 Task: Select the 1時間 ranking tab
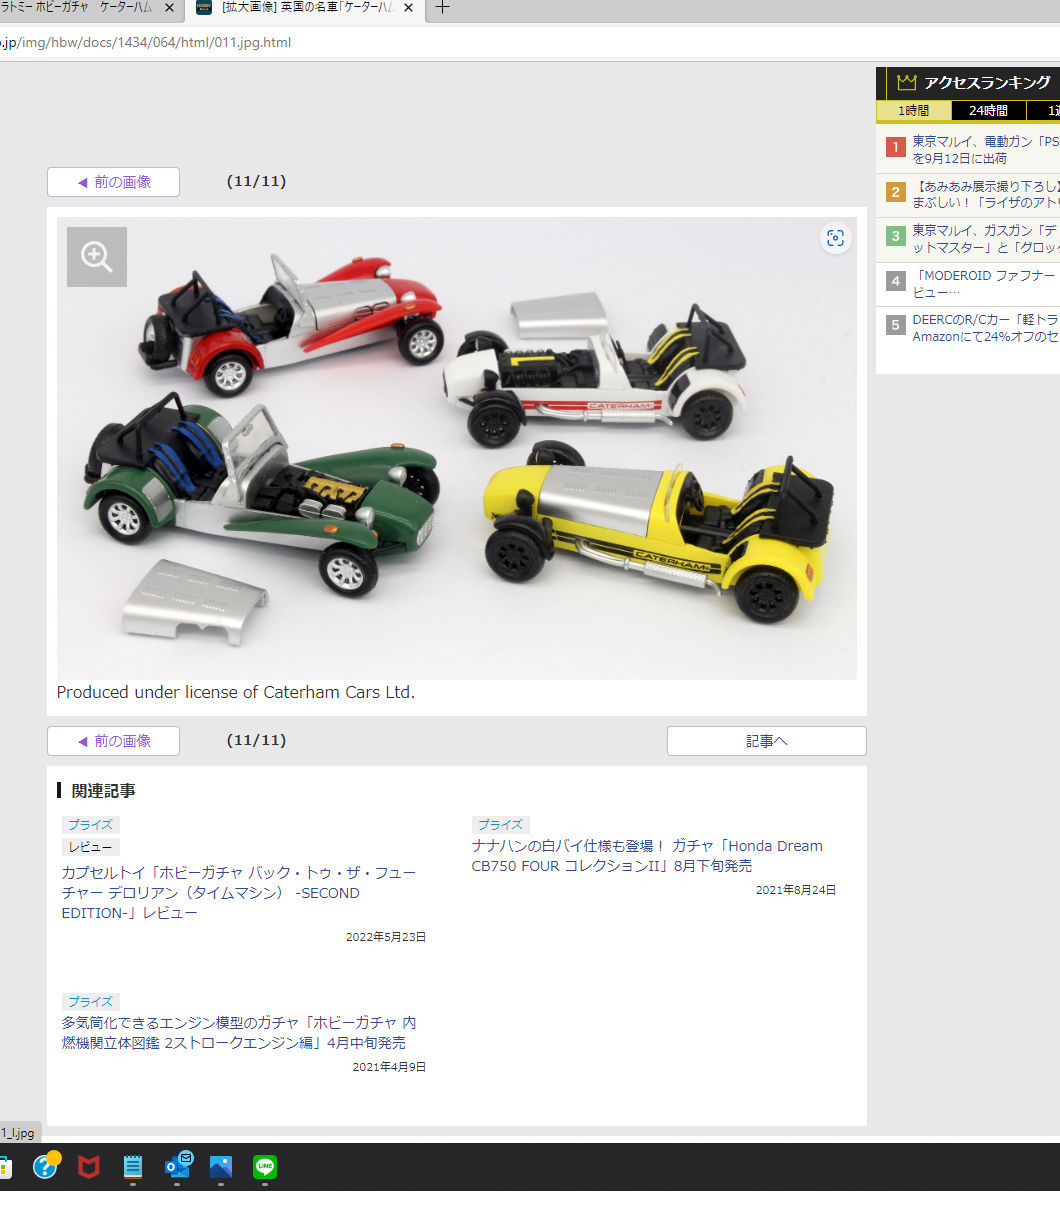[x=913, y=111]
